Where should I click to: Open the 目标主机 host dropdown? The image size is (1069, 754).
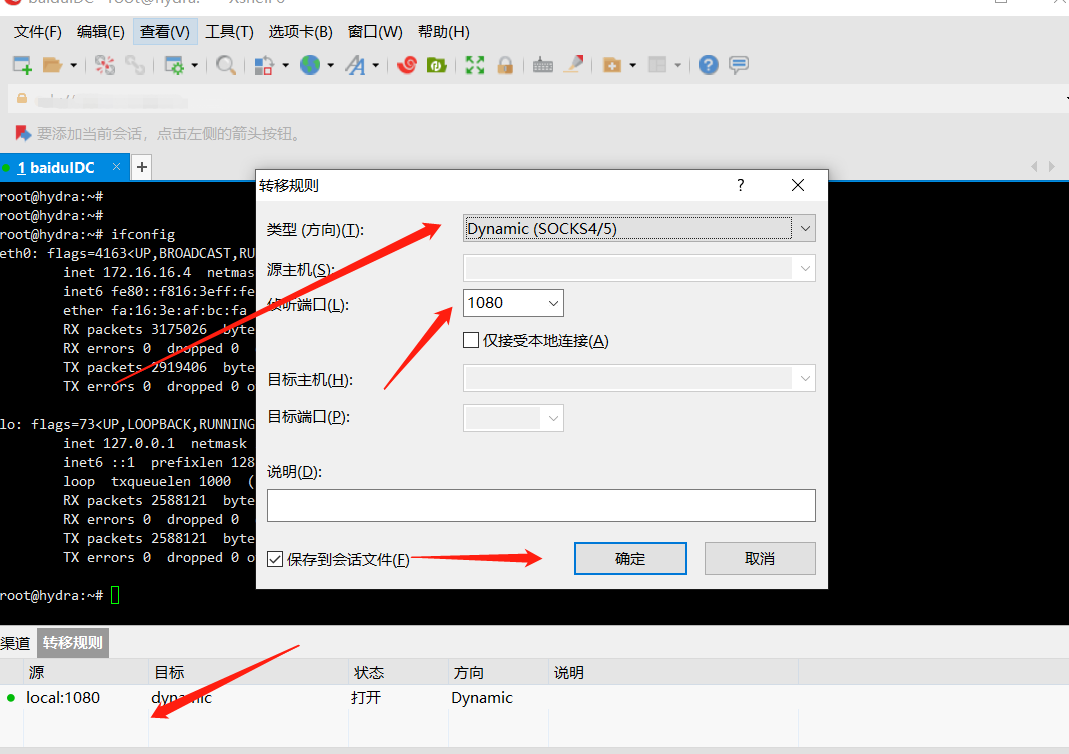[806, 378]
